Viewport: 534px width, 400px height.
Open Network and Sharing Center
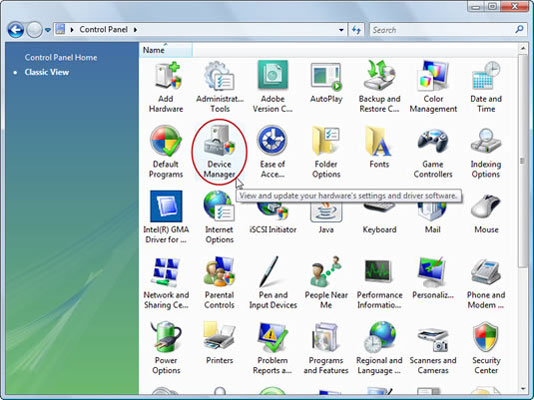tap(166, 283)
